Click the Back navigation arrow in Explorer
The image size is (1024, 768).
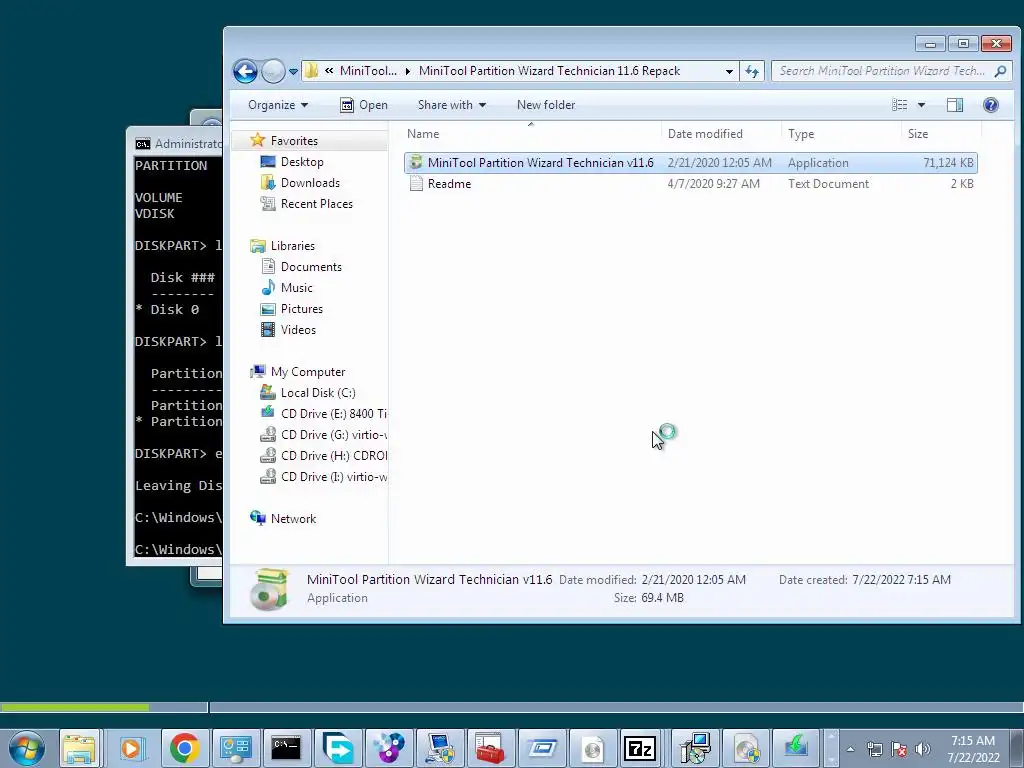pyautogui.click(x=246, y=71)
